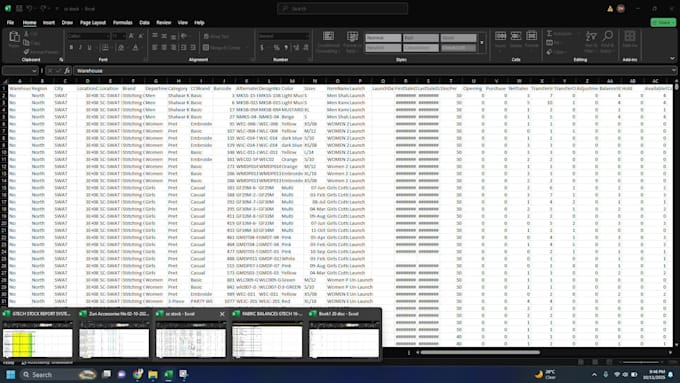Screen dimensions: 680x383
Task: Click the green Share button
Action: tap(663, 23)
